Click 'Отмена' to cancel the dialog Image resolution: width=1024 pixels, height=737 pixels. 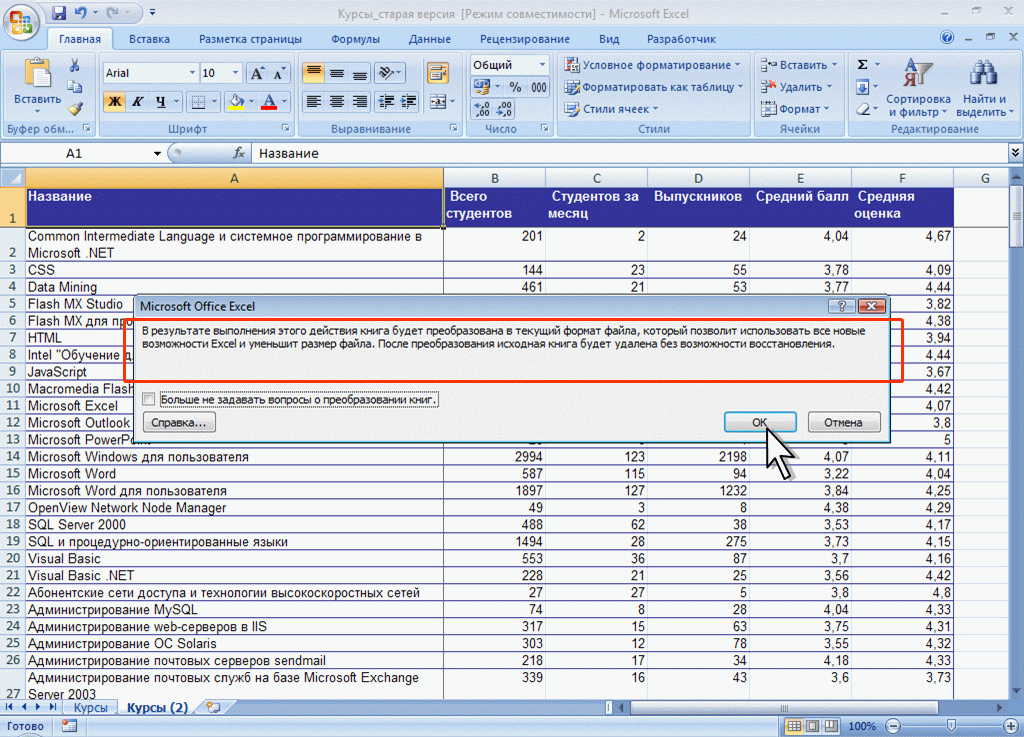coord(843,422)
